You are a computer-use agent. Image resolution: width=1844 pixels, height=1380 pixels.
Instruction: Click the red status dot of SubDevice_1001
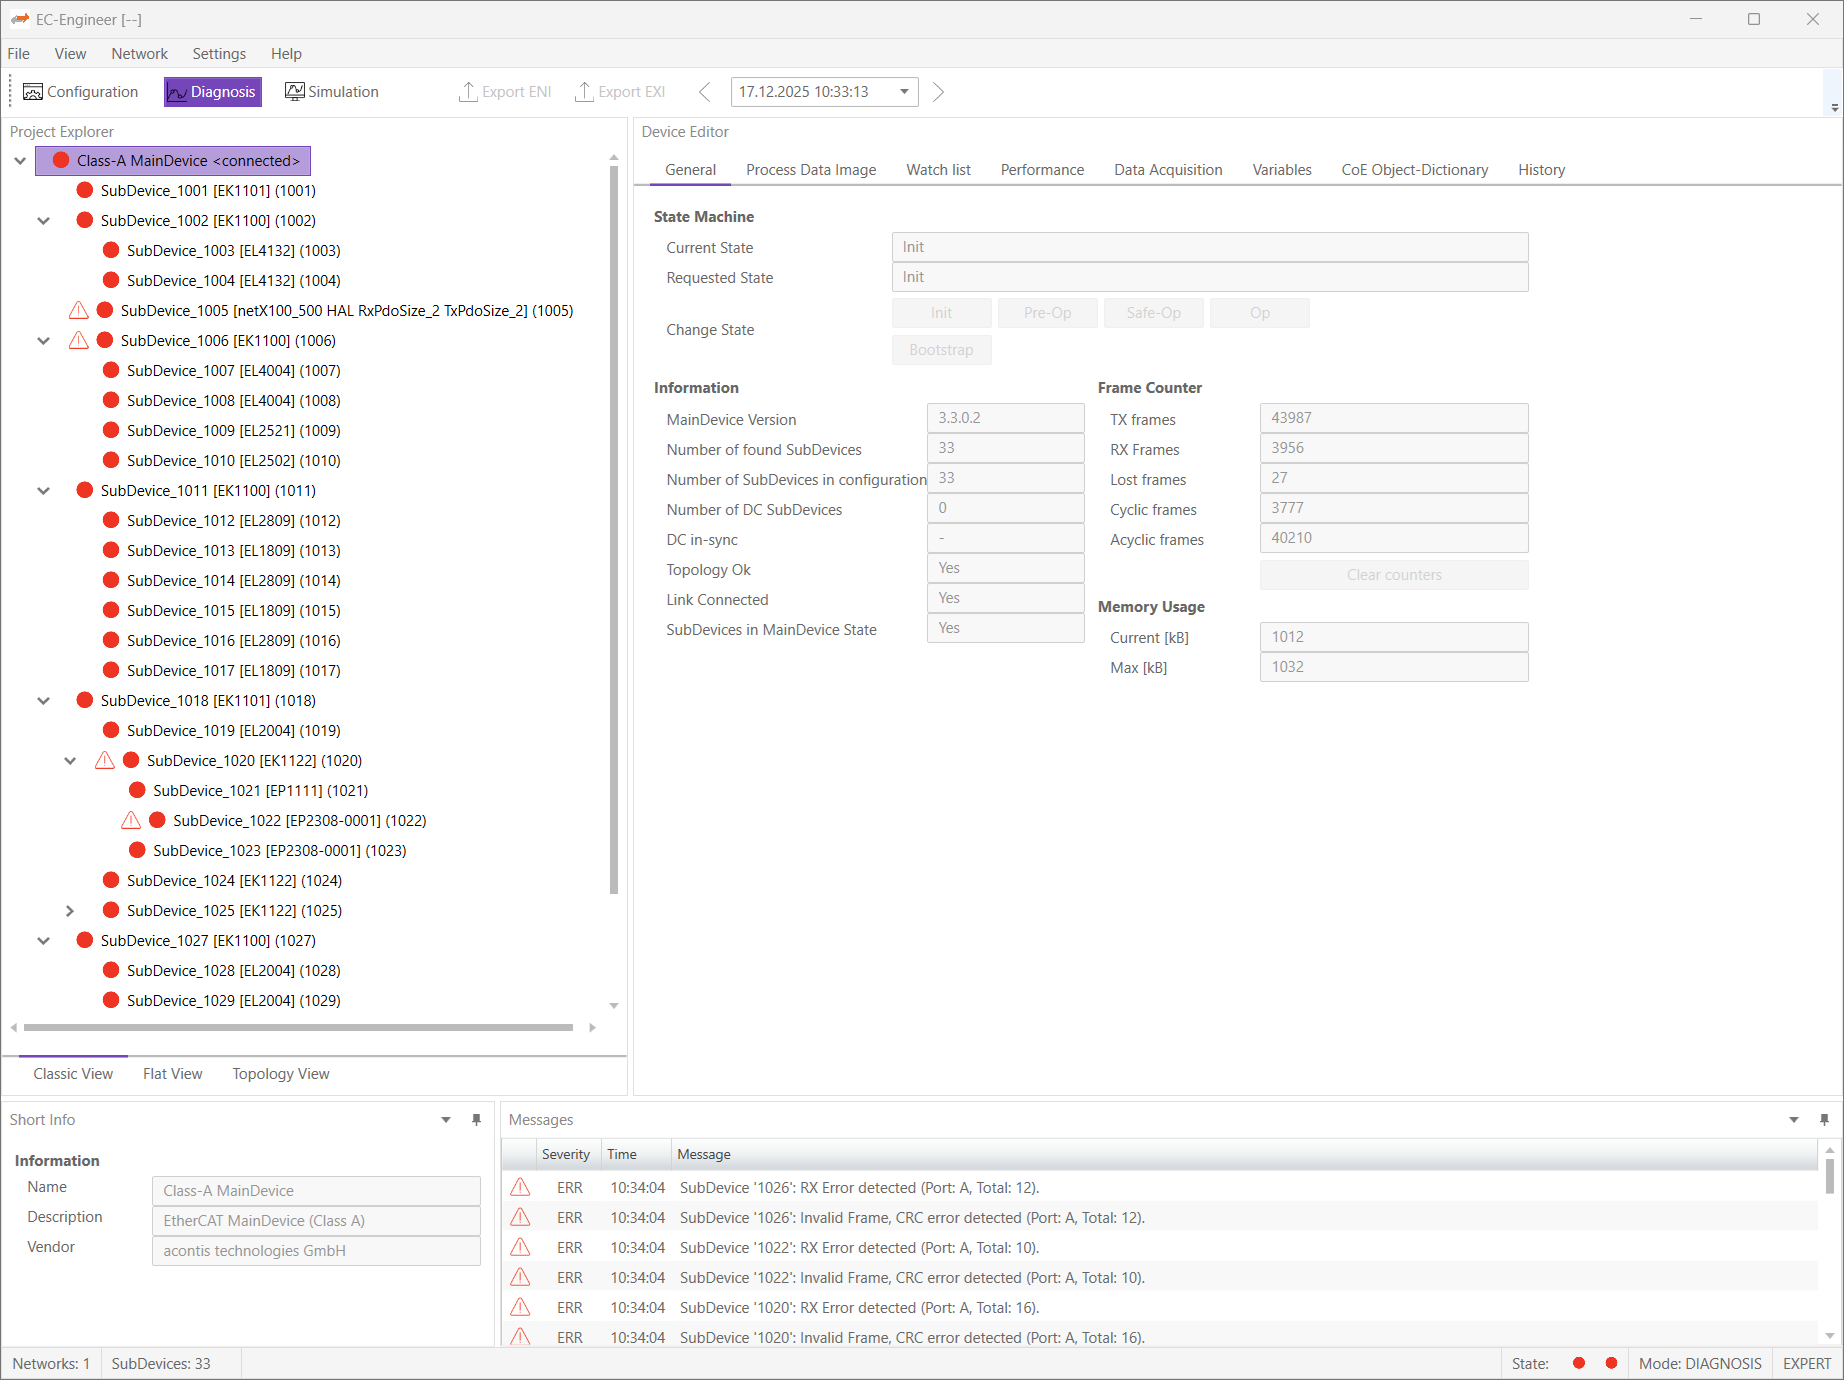click(x=85, y=191)
